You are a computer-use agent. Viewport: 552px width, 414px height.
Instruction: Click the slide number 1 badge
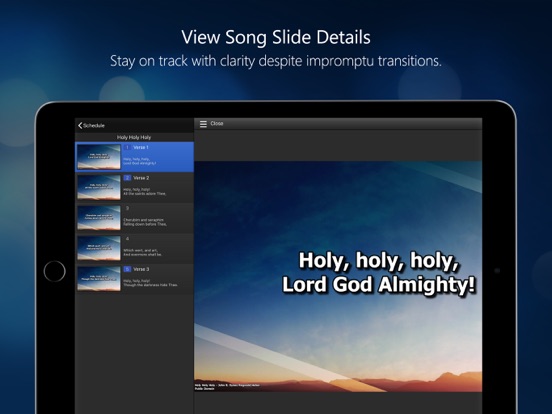(127, 148)
